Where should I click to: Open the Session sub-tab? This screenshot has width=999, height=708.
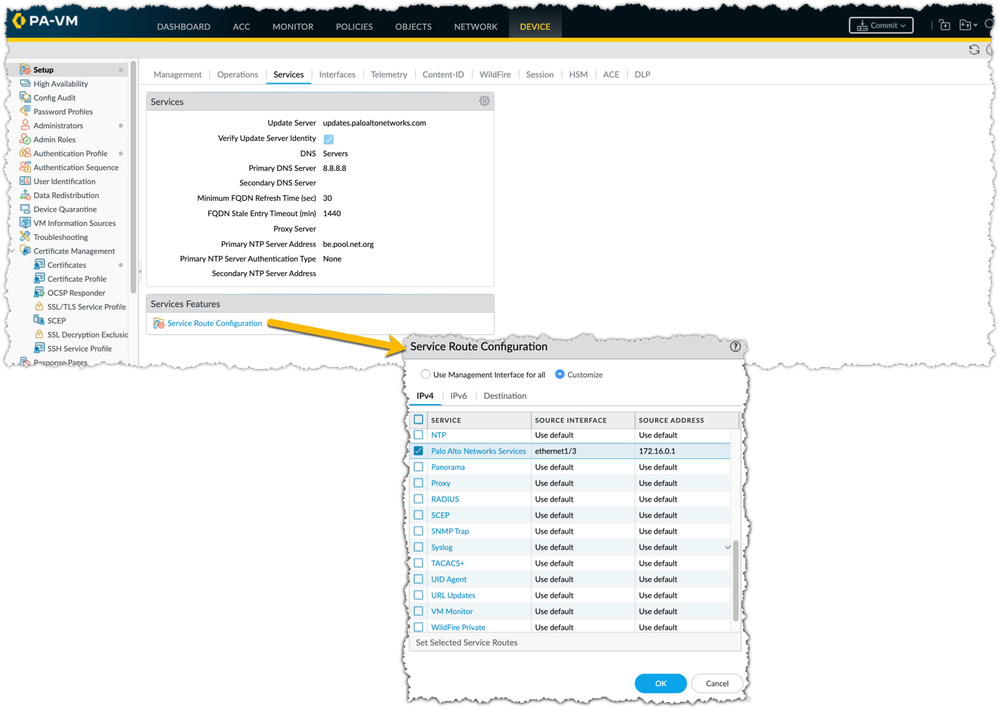(540, 75)
